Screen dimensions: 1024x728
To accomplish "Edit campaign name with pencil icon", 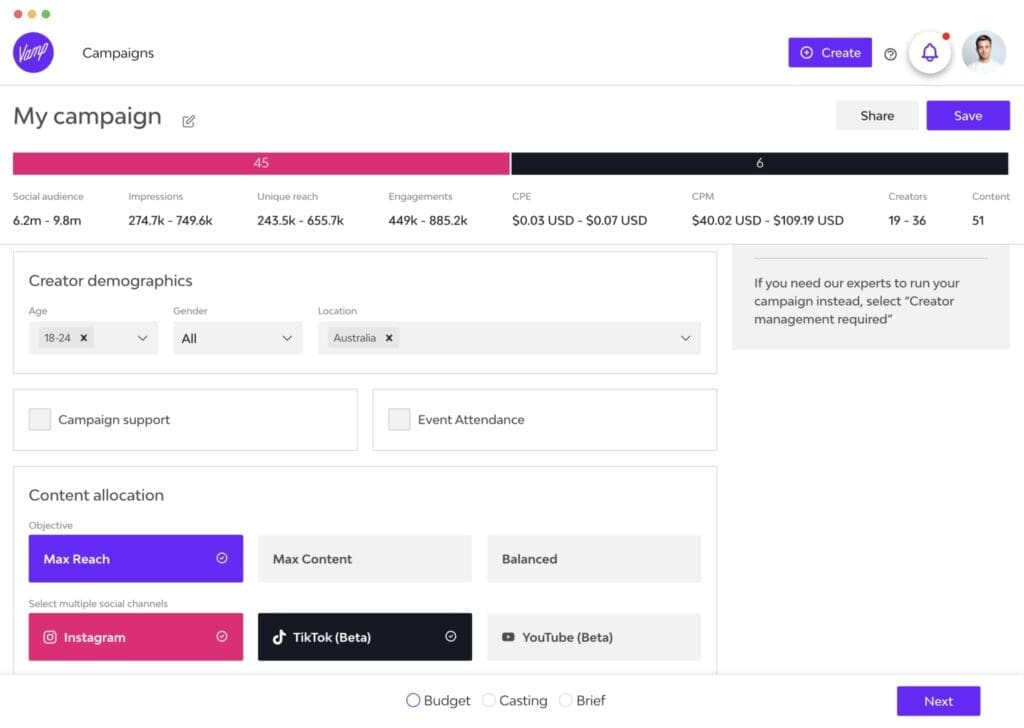I will click(189, 121).
